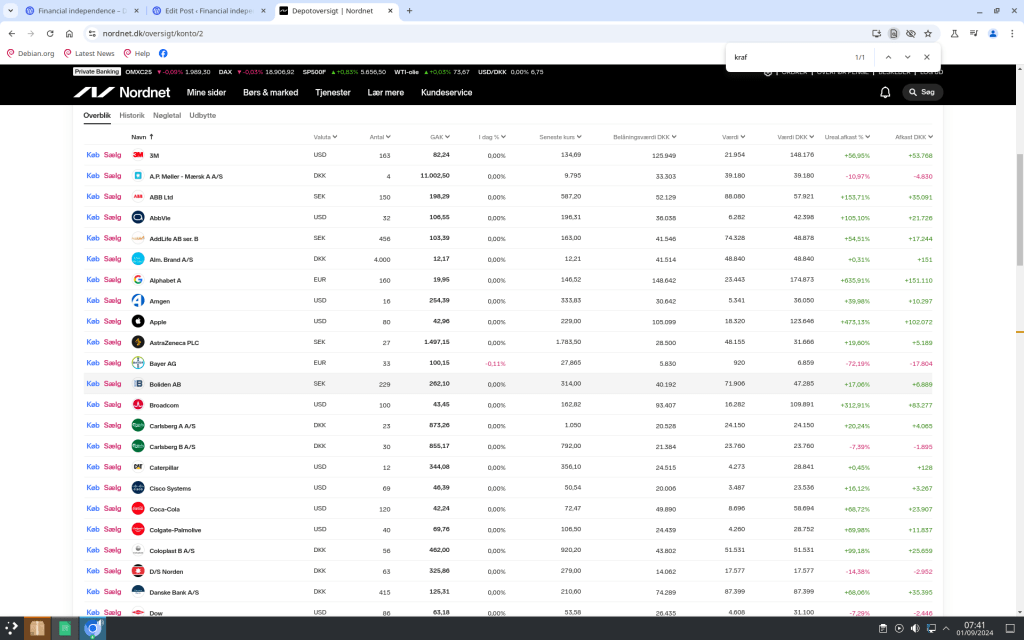Image resolution: width=1024 pixels, height=640 pixels.
Task: Sort by Valuta column dropdown
Action: point(324,136)
